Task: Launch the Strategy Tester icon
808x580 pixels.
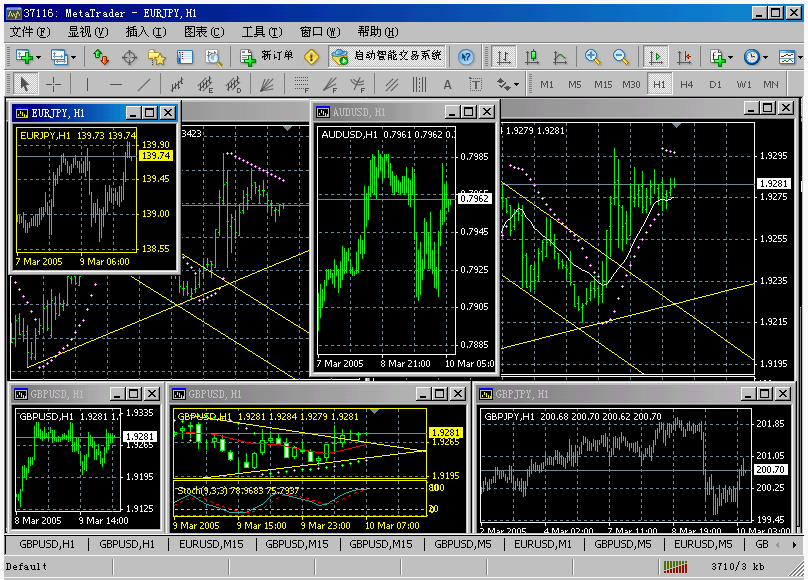Action: click(x=213, y=57)
